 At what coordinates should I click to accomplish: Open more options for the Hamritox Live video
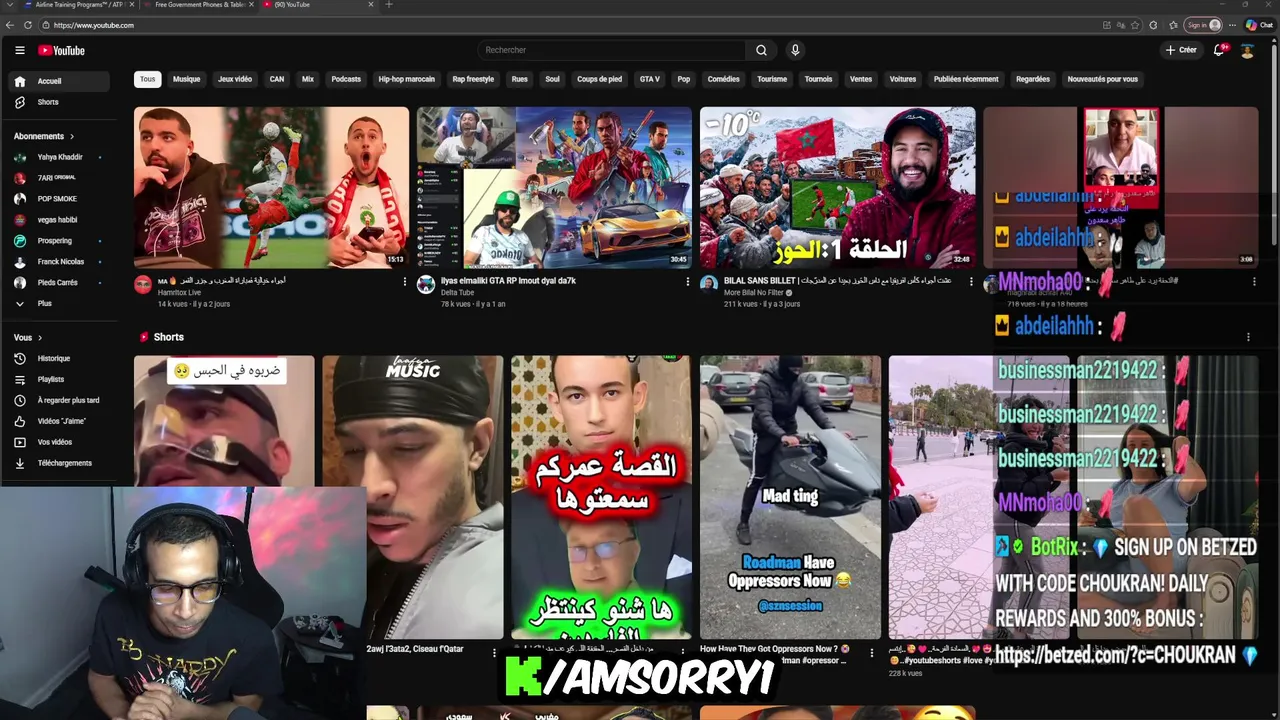point(405,282)
